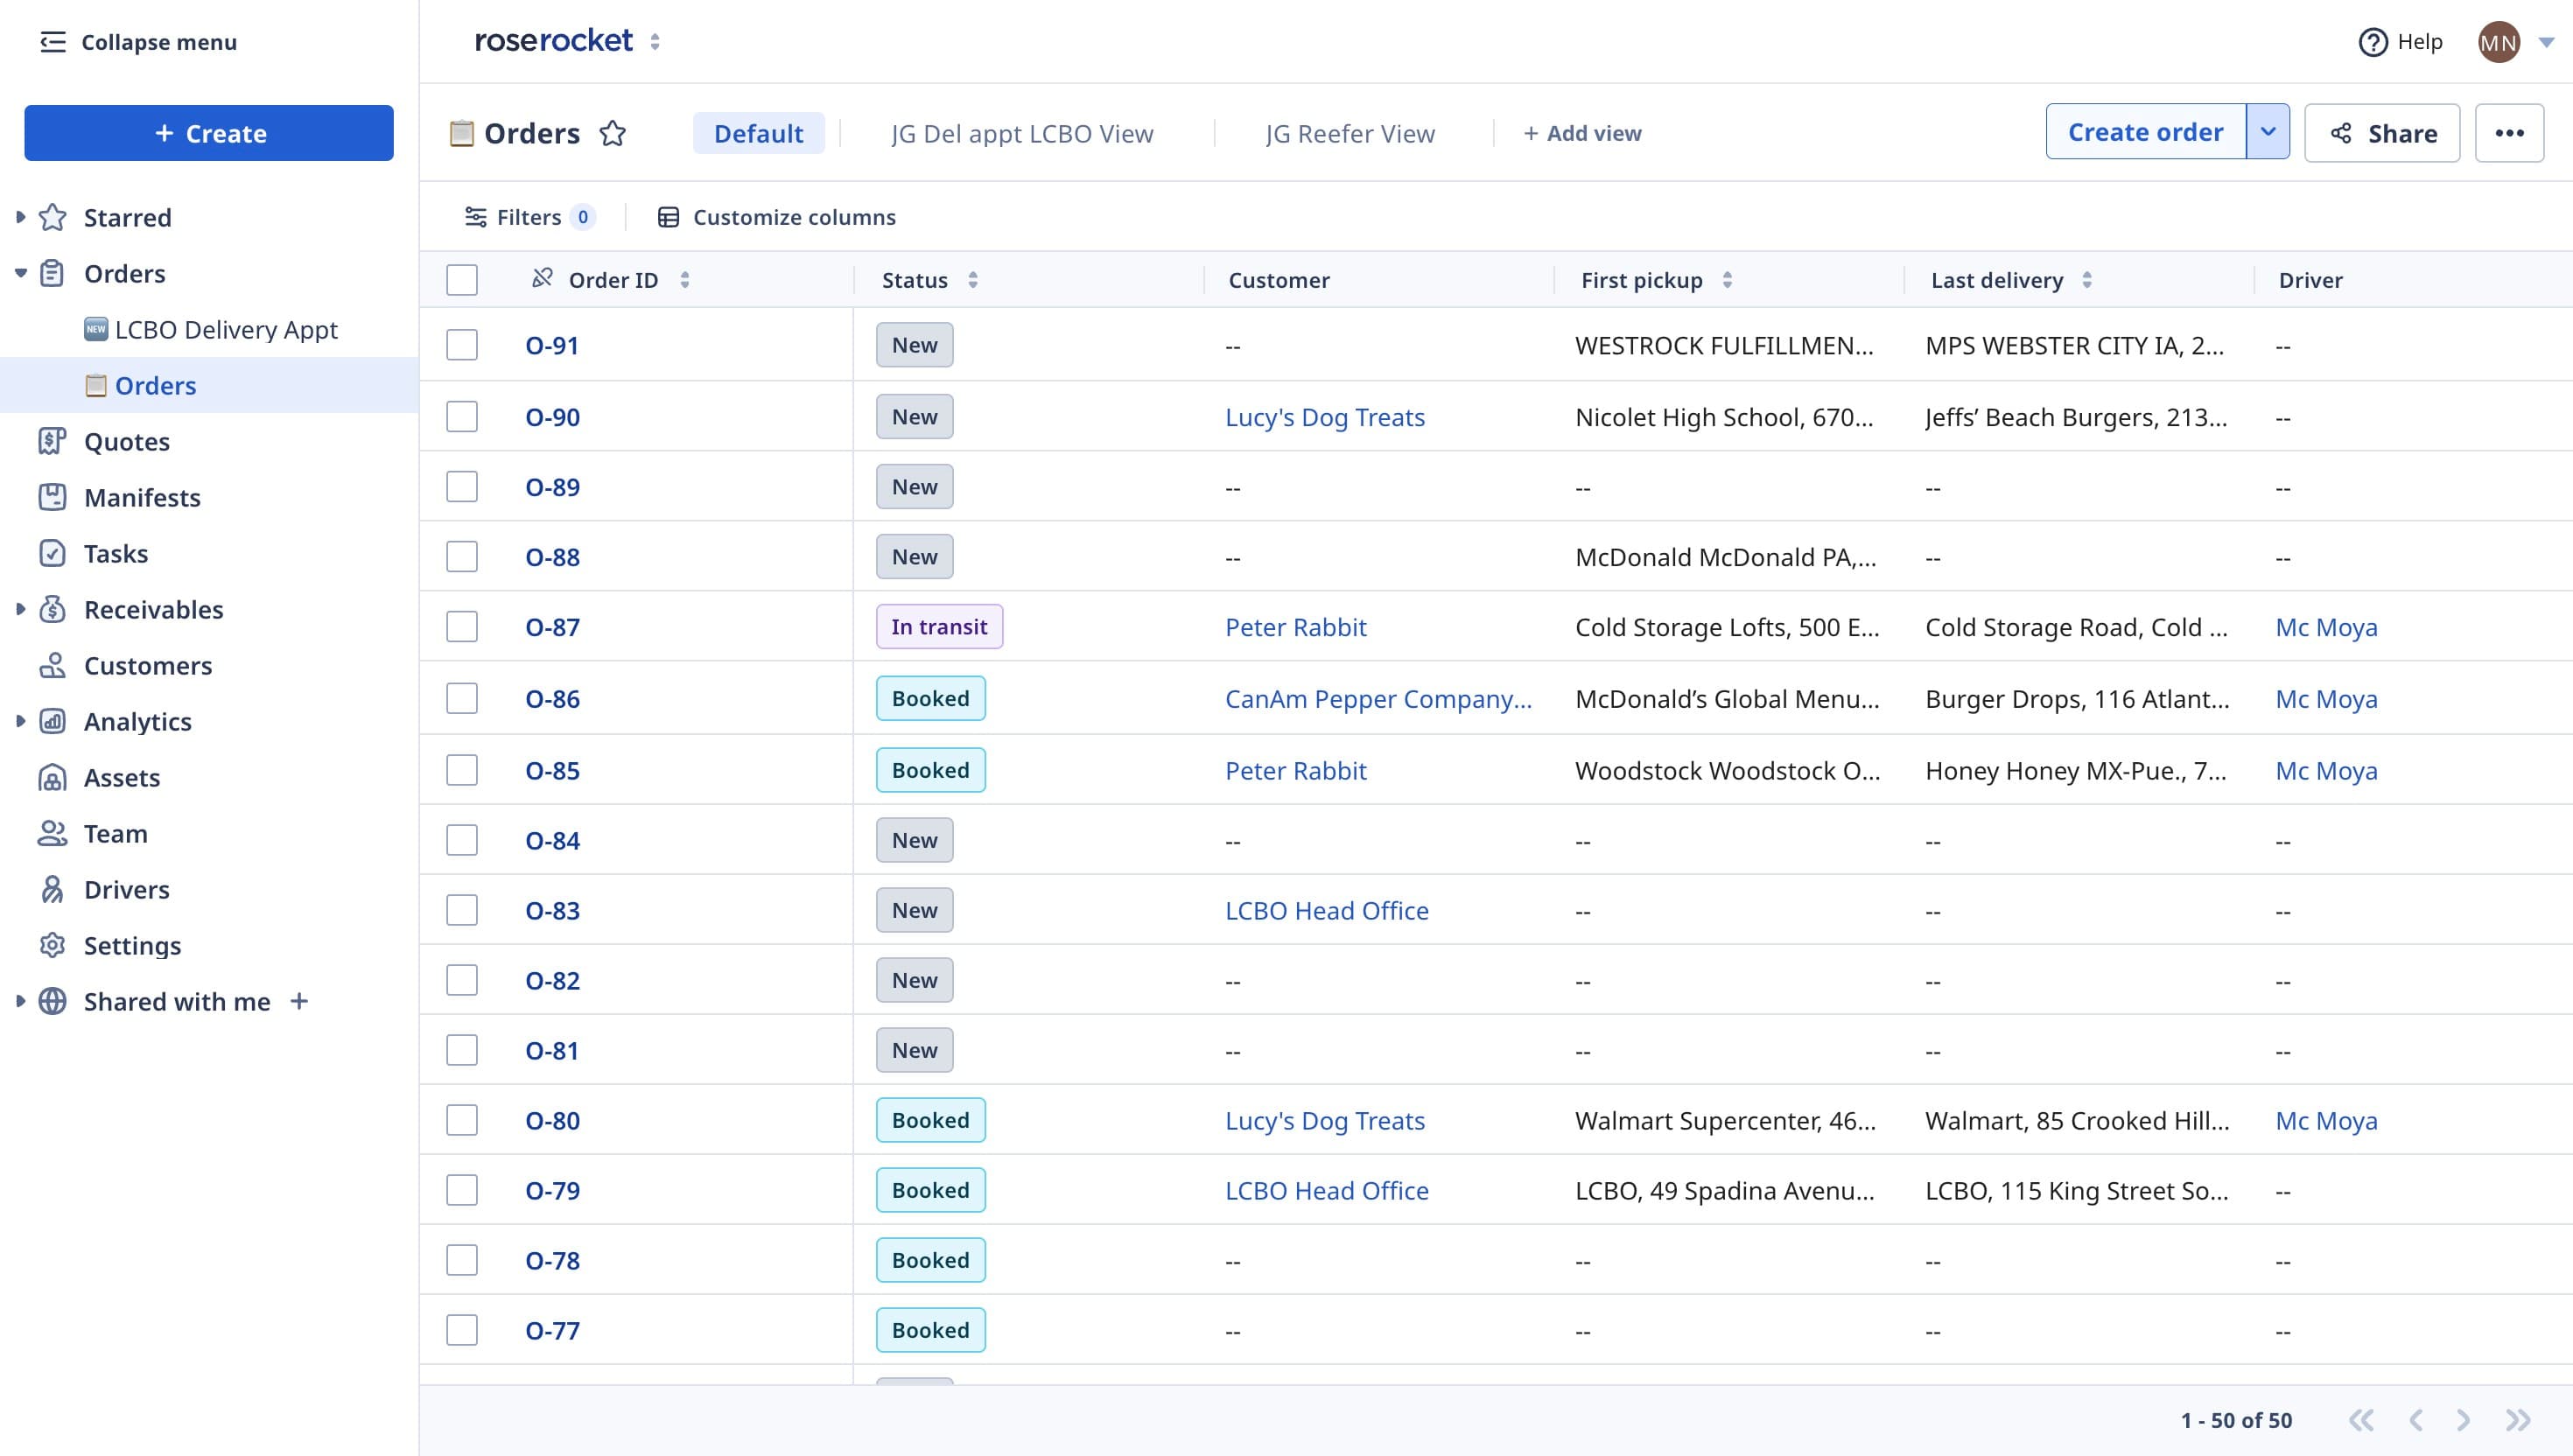Check the box for order O-91

pyautogui.click(x=462, y=345)
